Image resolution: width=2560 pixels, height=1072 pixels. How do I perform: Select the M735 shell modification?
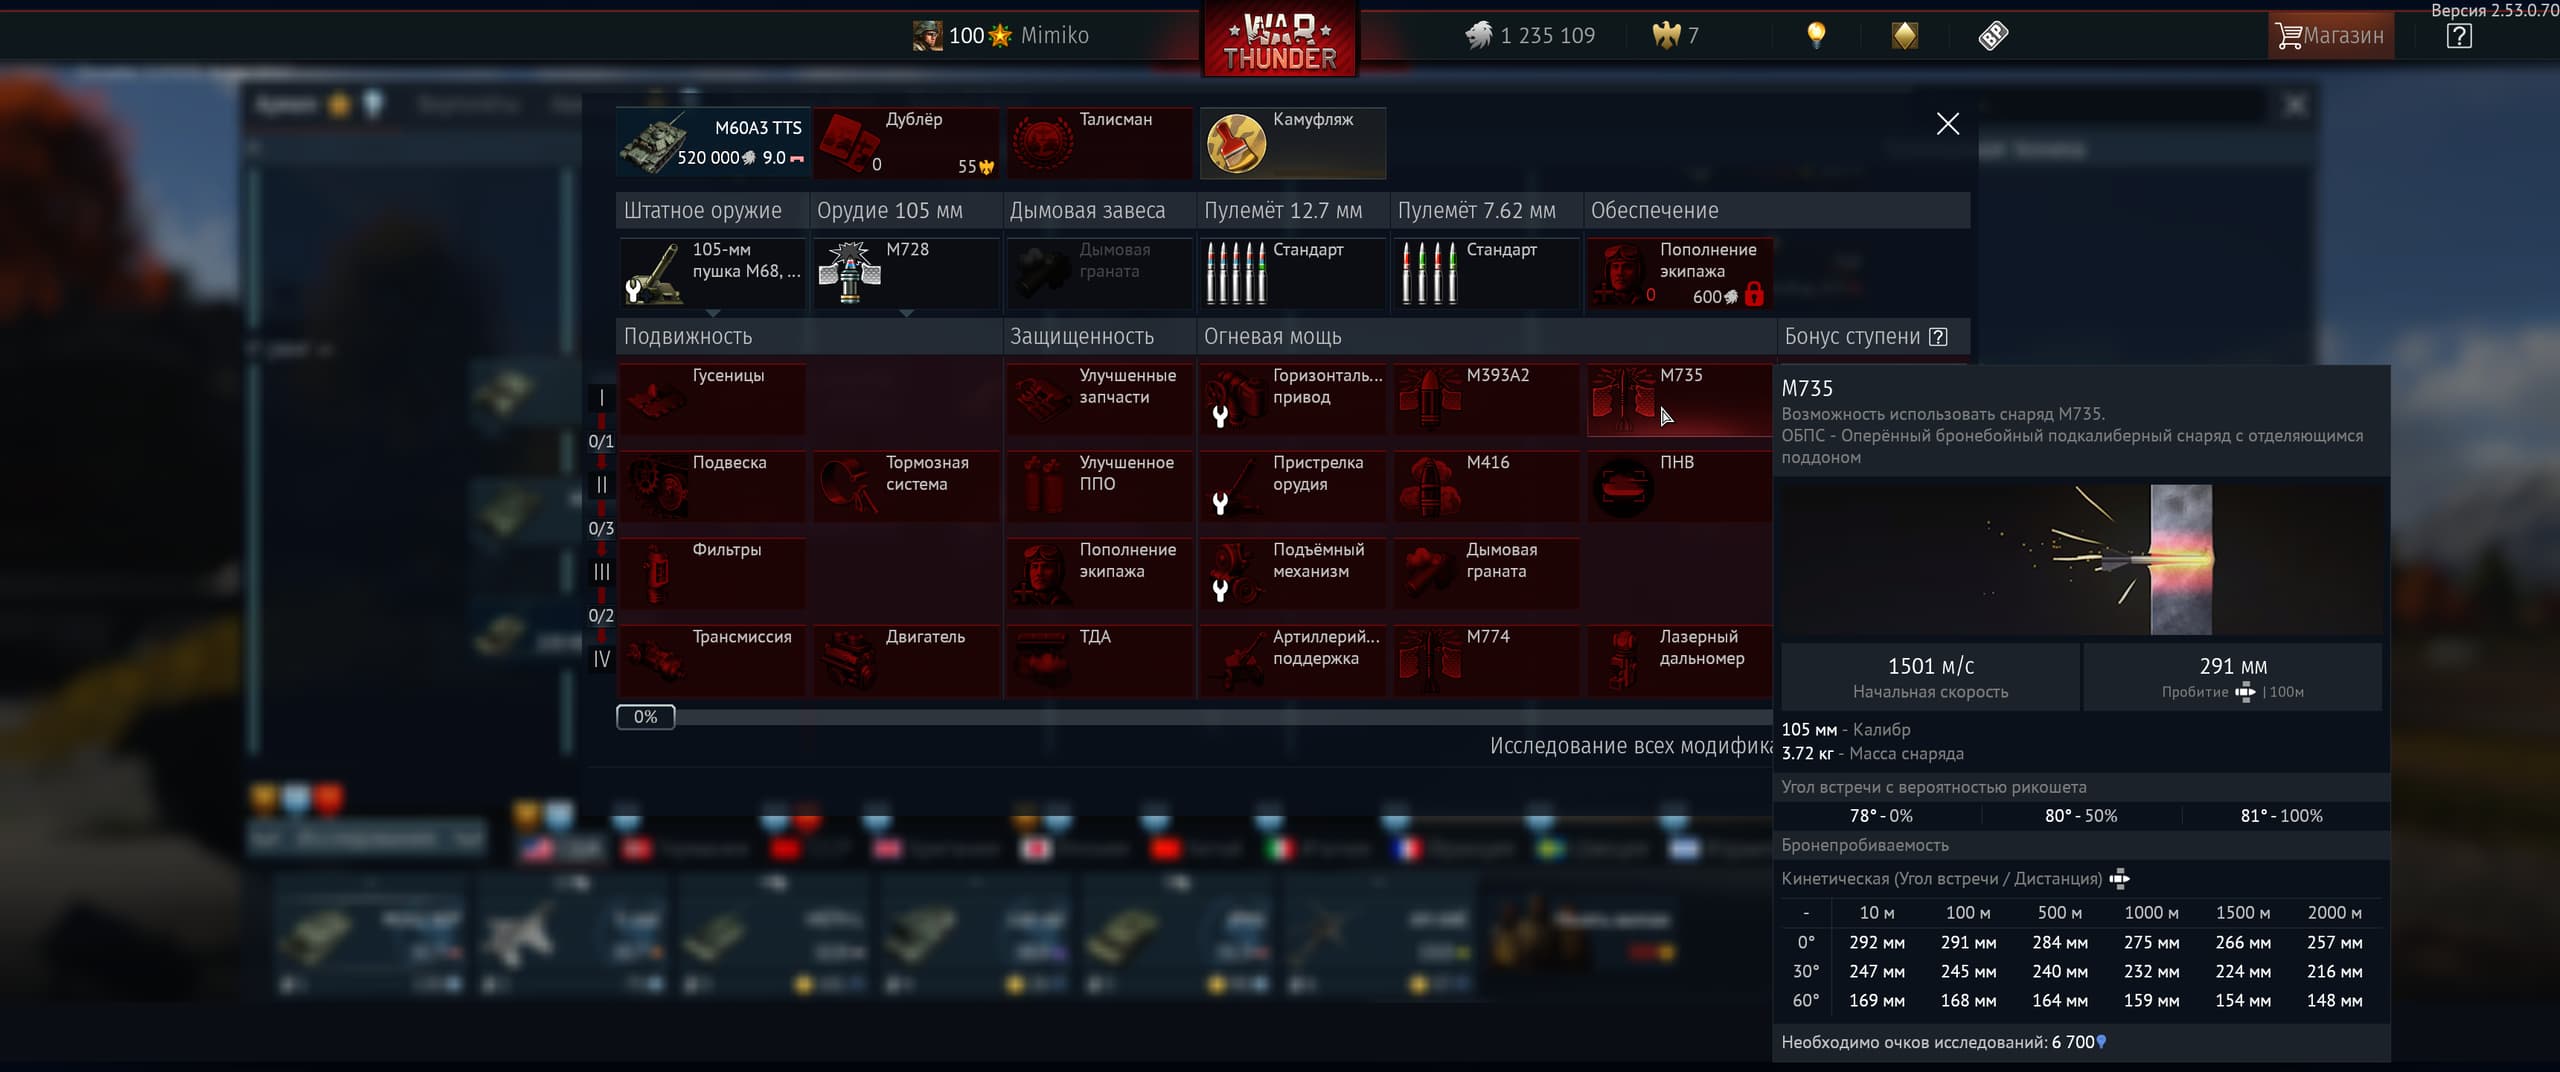coord(1679,399)
